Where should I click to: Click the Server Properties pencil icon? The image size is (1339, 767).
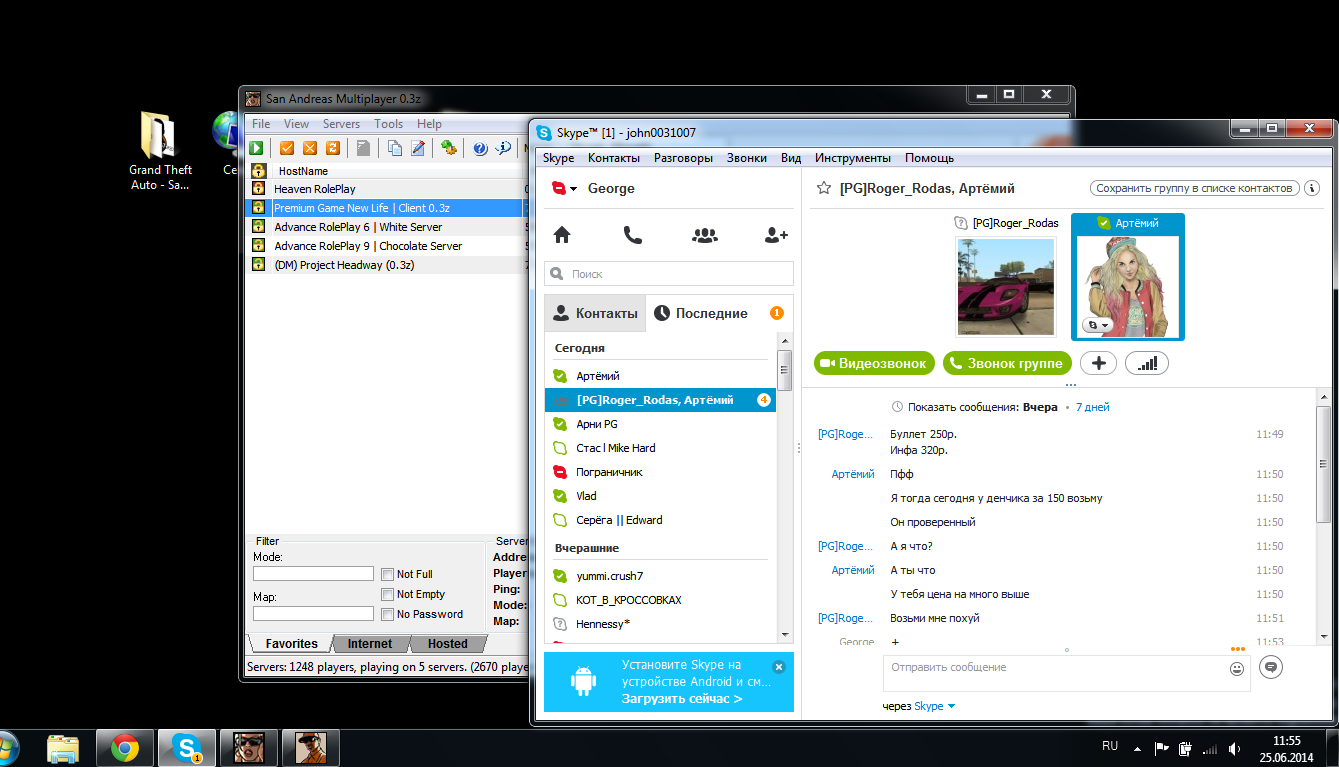(417, 148)
